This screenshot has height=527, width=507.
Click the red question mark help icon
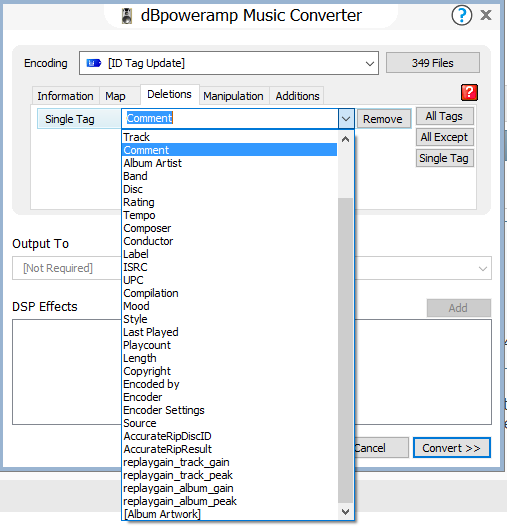[469, 92]
